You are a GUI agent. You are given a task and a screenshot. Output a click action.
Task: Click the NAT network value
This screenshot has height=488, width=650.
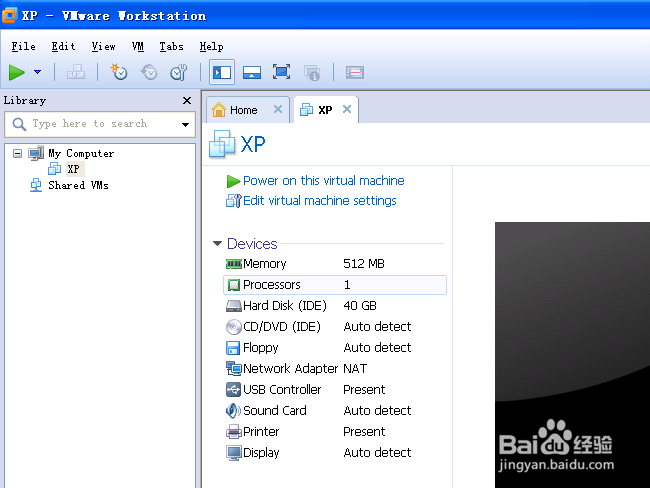click(355, 369)
